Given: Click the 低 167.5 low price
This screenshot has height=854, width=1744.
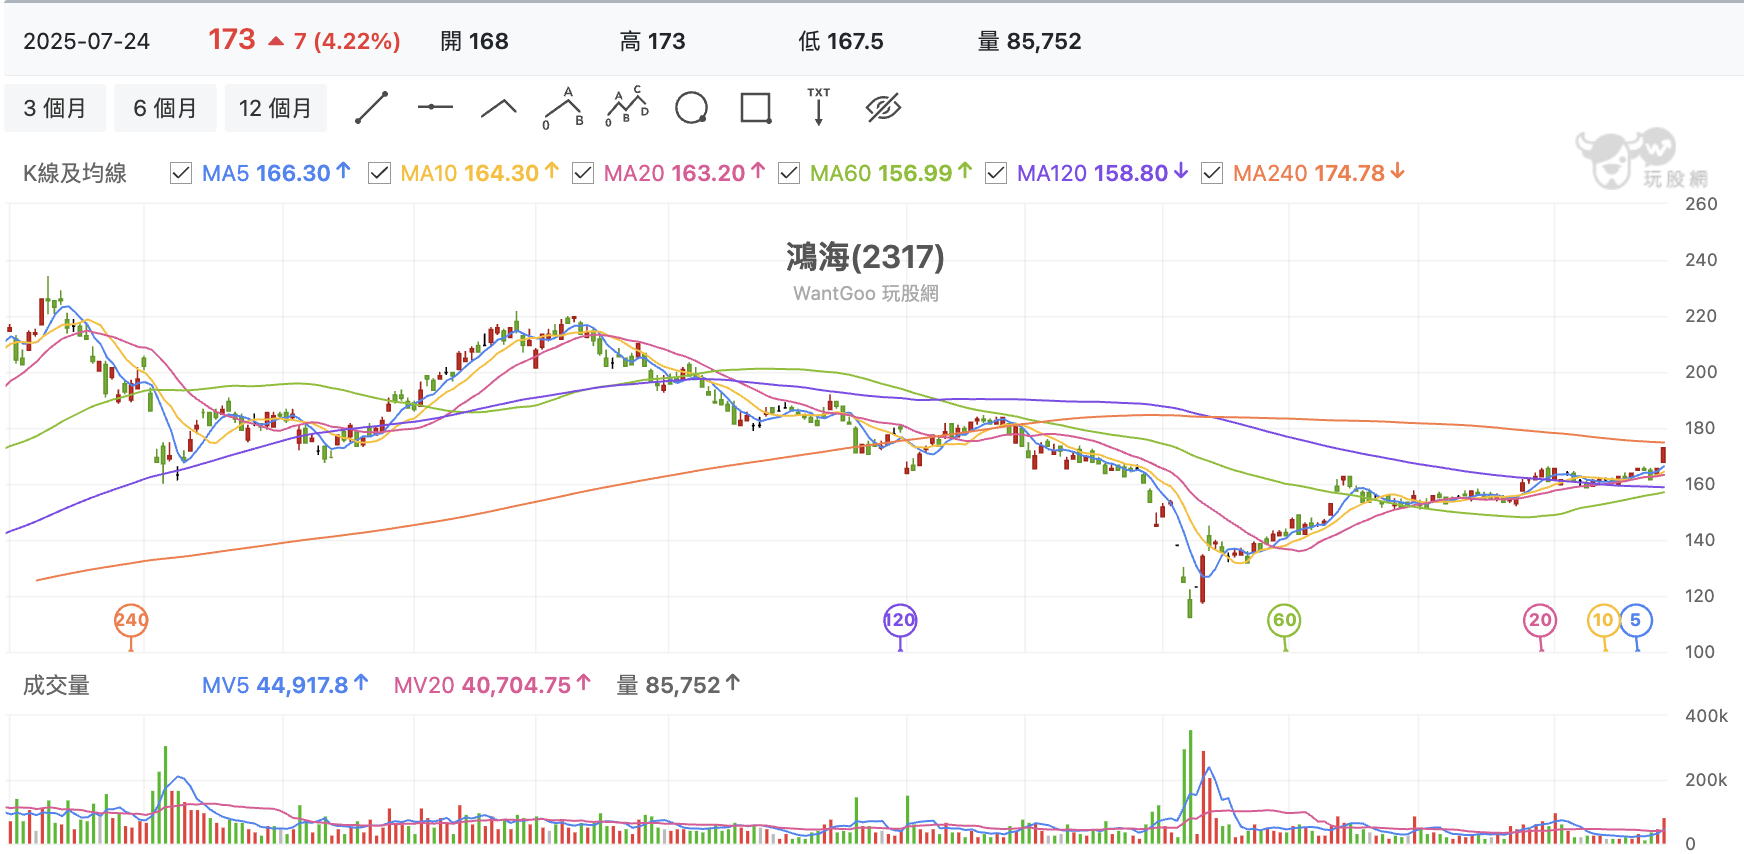Looking at the screenshot, I should pyautogui.click(x=841, y=41).
